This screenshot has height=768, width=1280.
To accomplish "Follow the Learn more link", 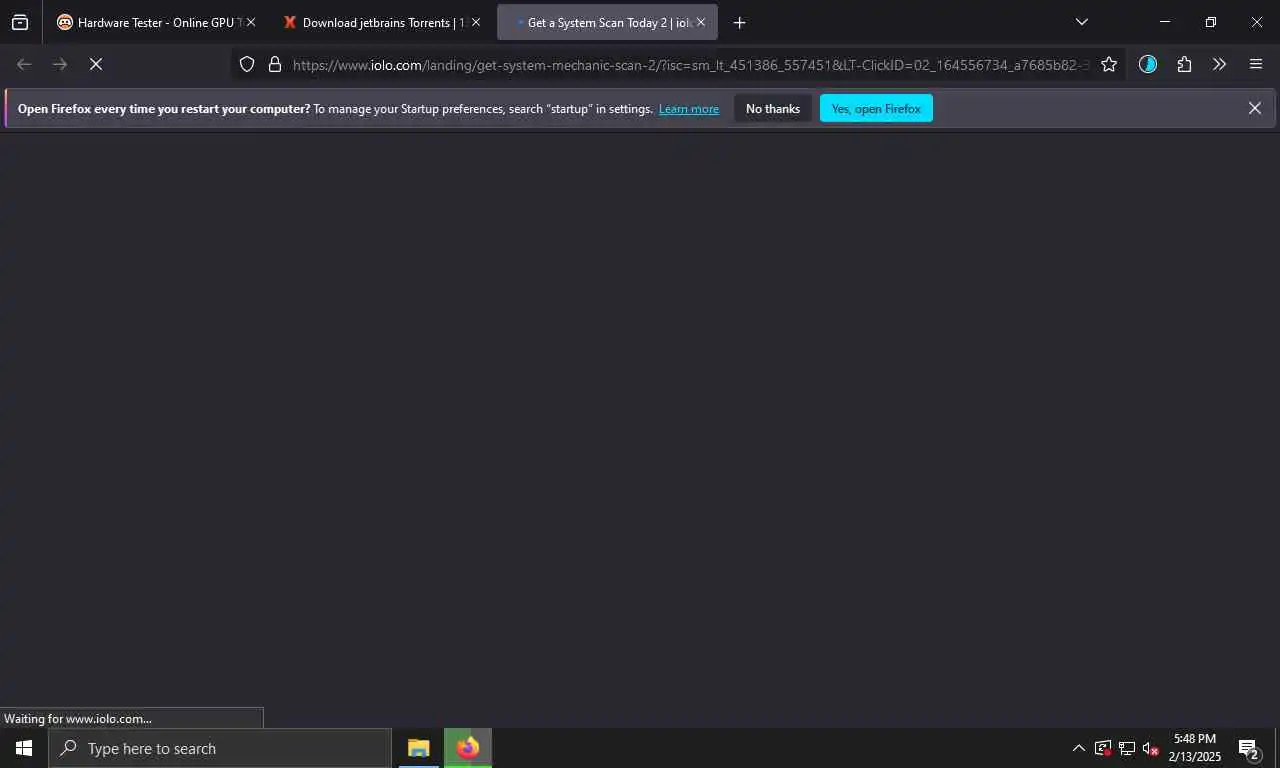I will tap(689, 108).
